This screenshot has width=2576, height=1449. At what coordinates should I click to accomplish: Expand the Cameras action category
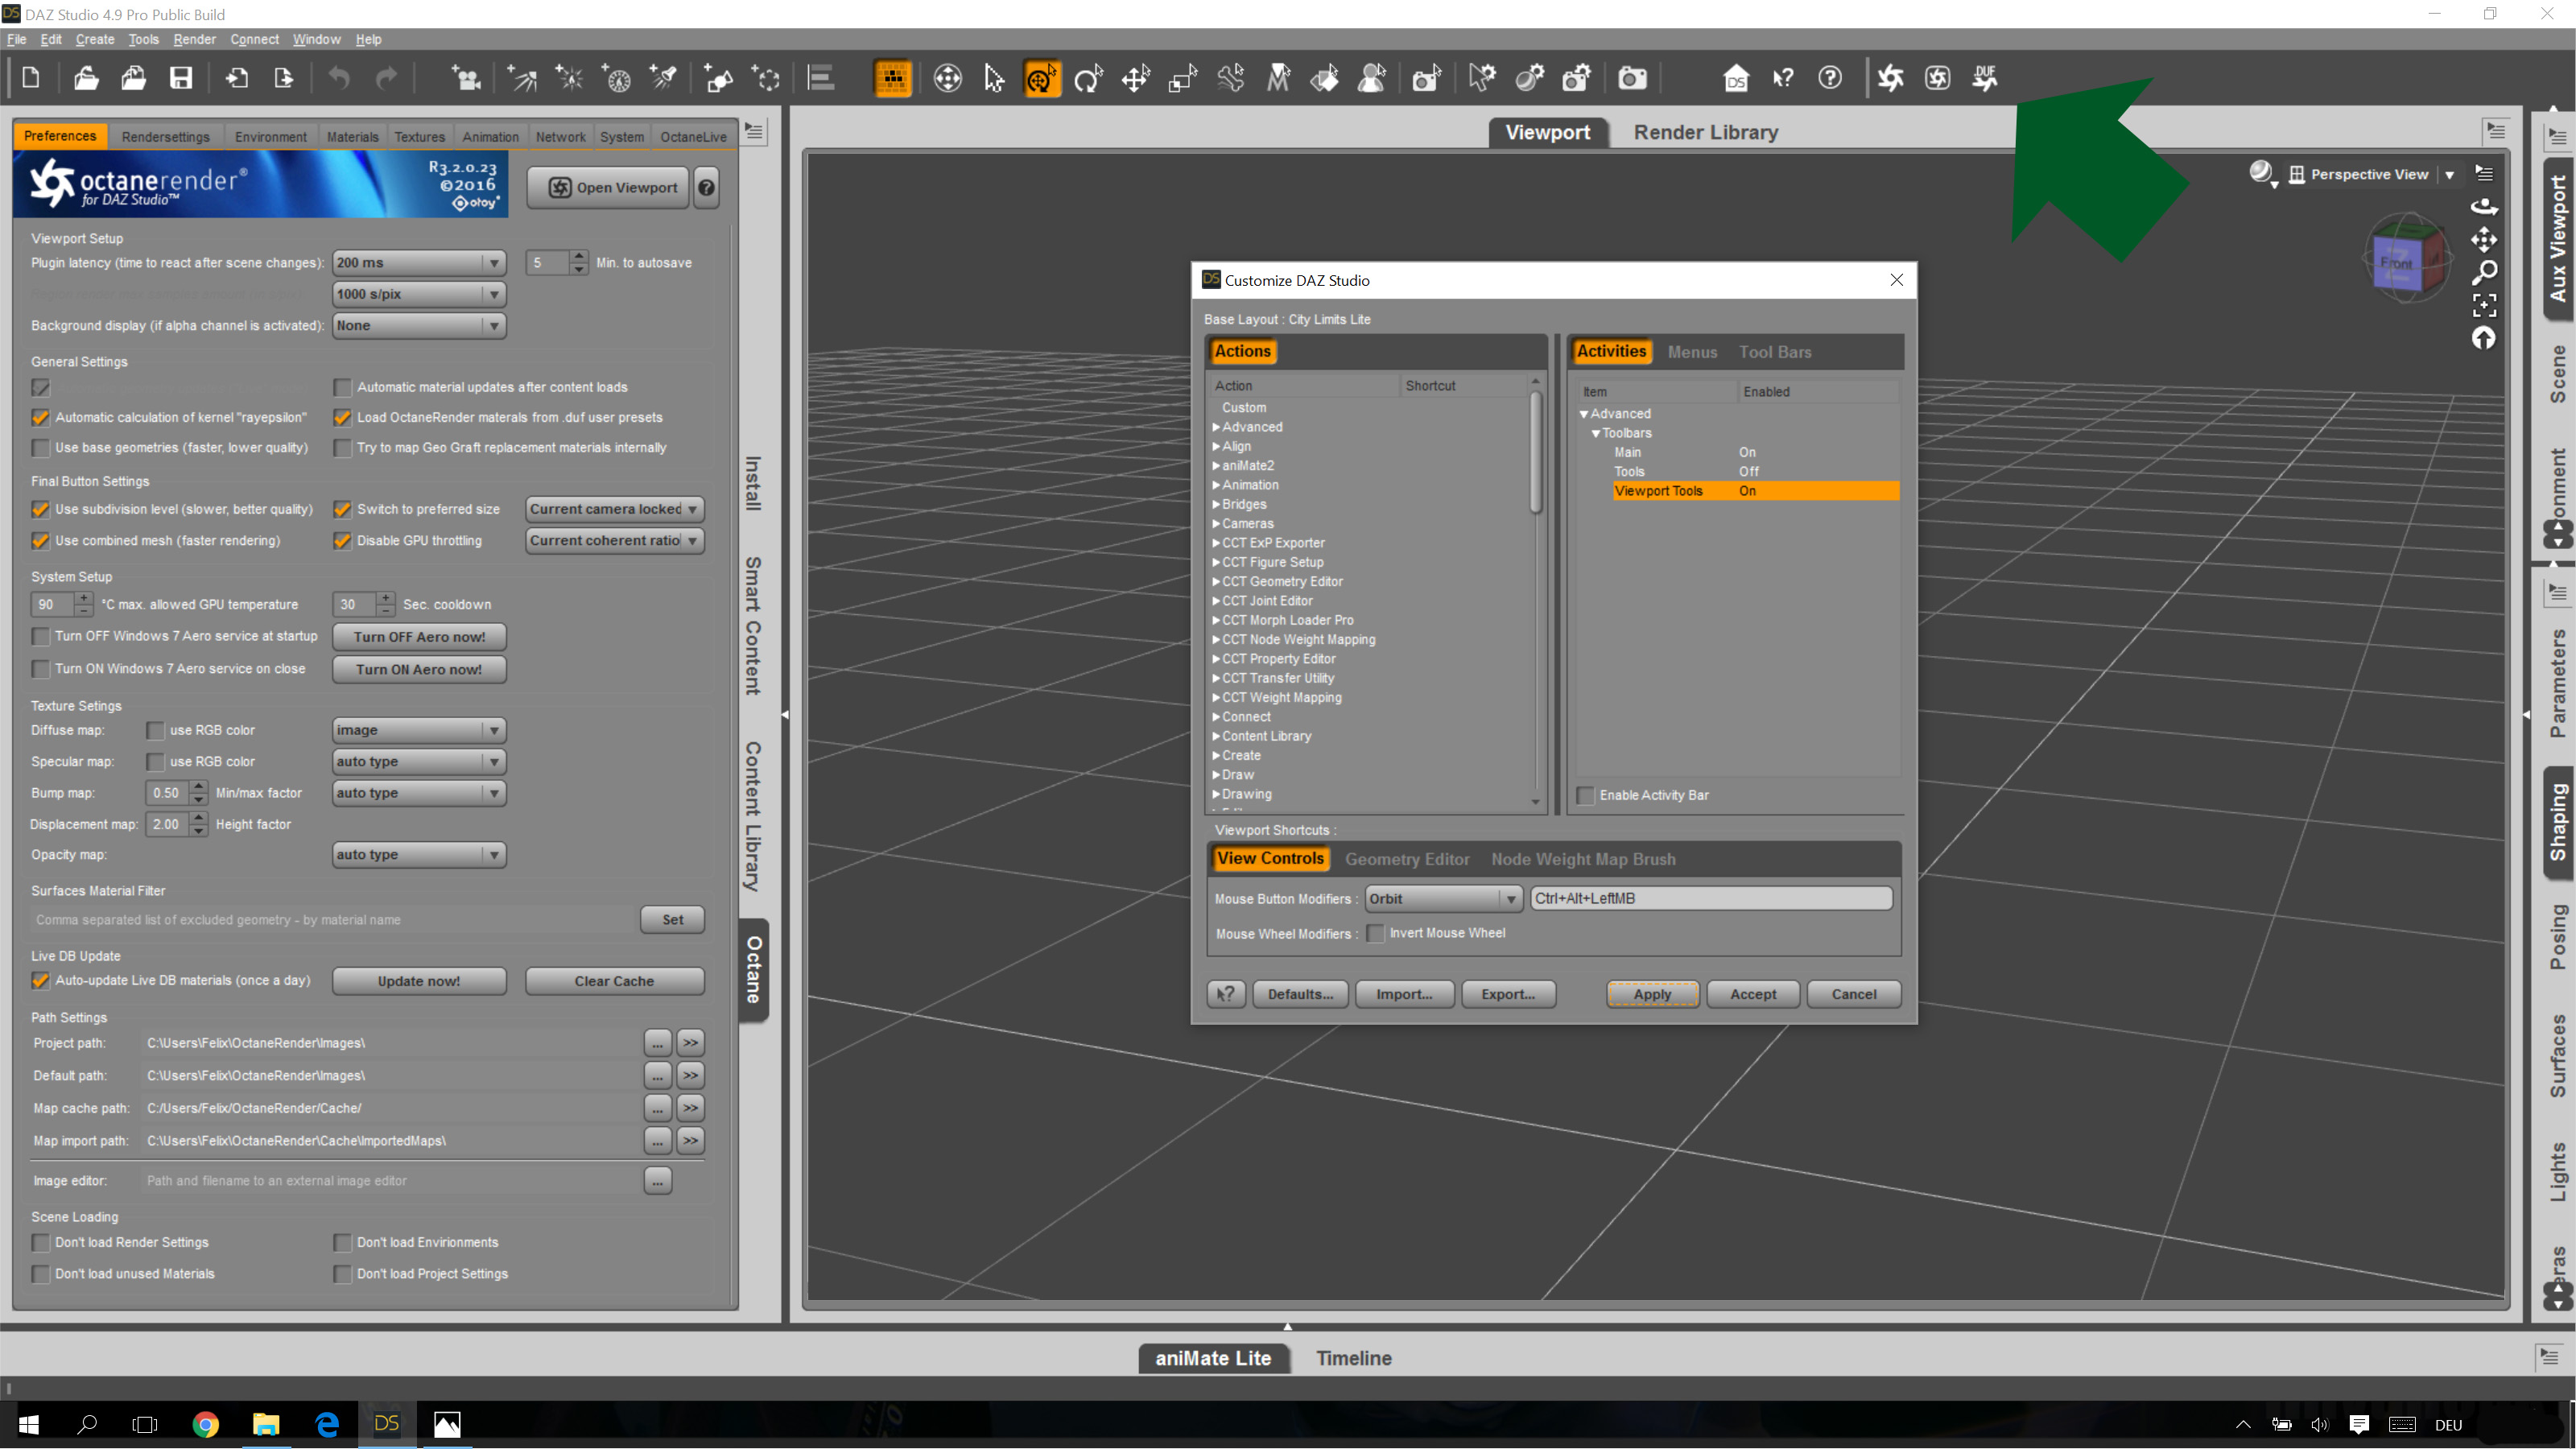(1216, 524)
